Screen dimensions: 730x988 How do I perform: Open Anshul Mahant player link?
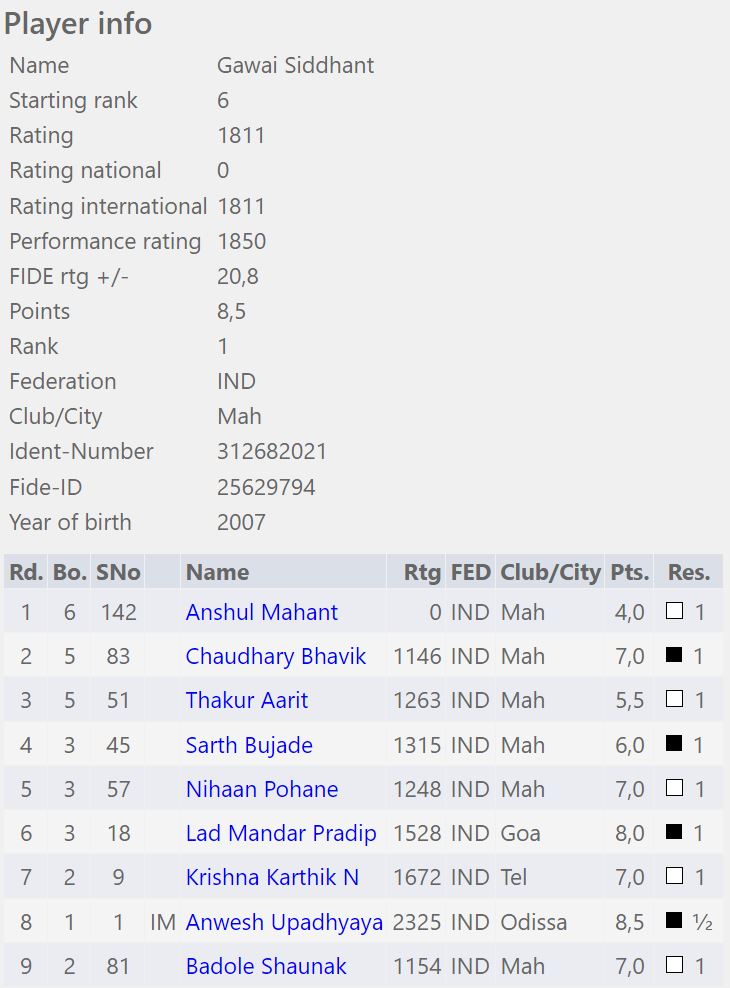pyautogui.click(x=261, y=612)
